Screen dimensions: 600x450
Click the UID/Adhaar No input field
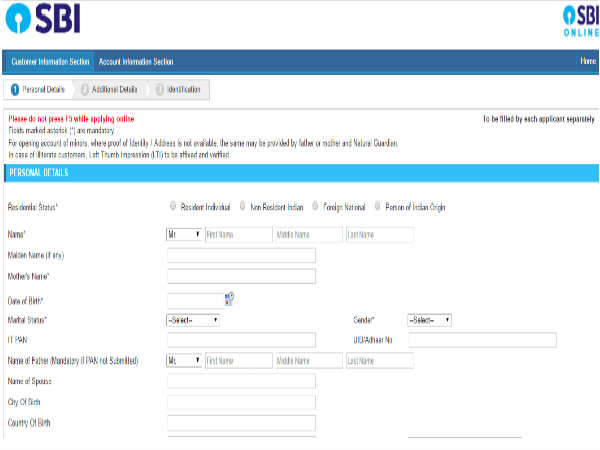coord(481,341)
